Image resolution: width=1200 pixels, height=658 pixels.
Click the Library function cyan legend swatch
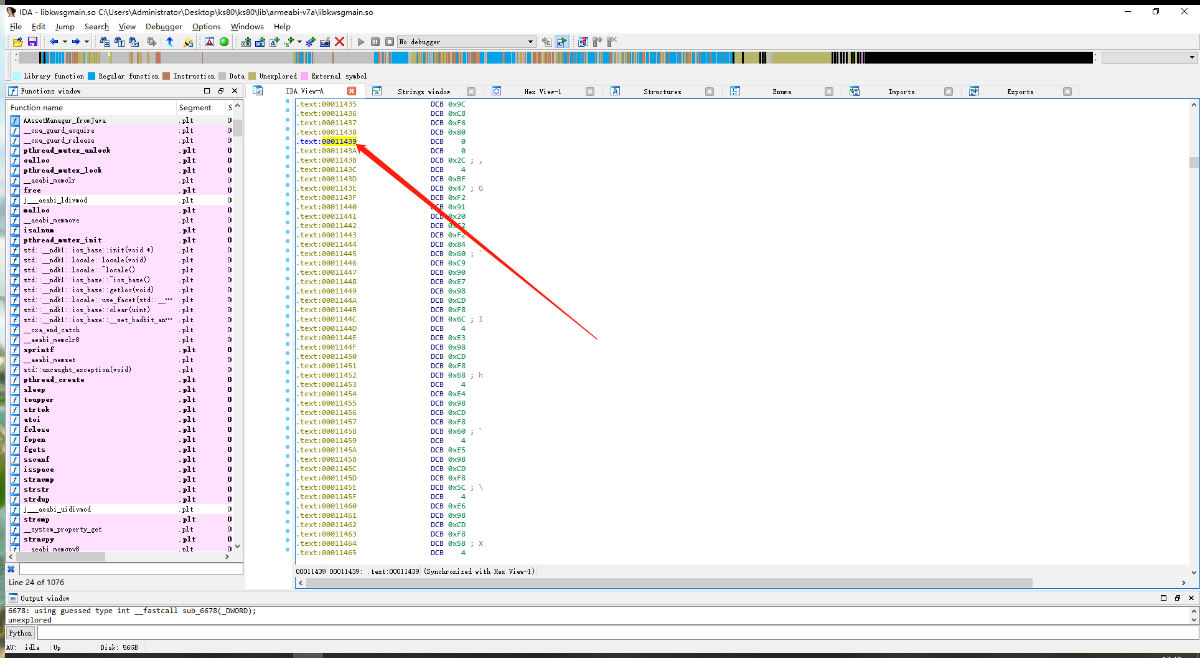click(x=18, y=76)
